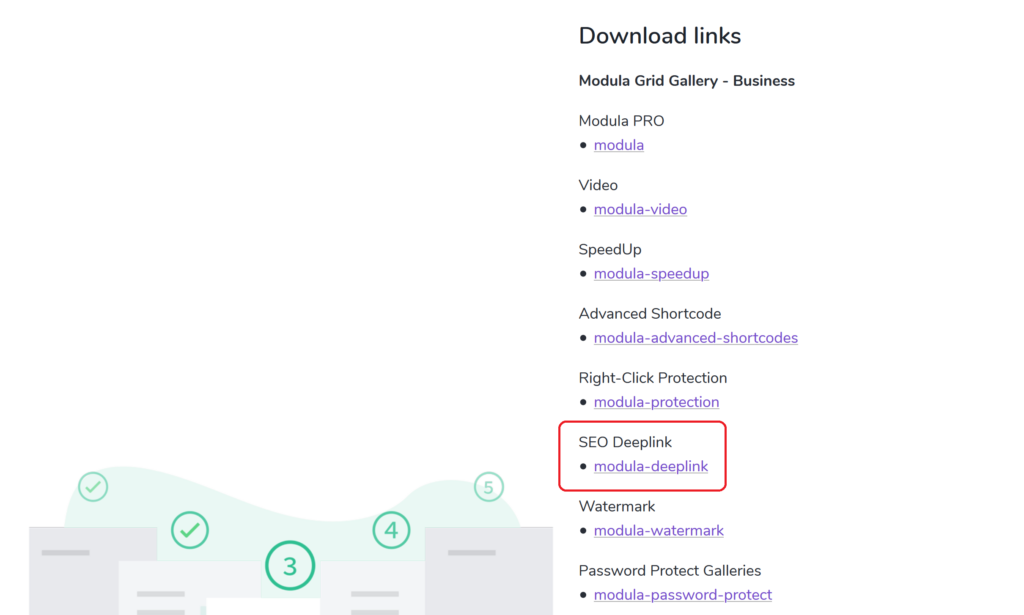Open the modula-password-protect link
The image size is (1024, 615).
[682, 594]
